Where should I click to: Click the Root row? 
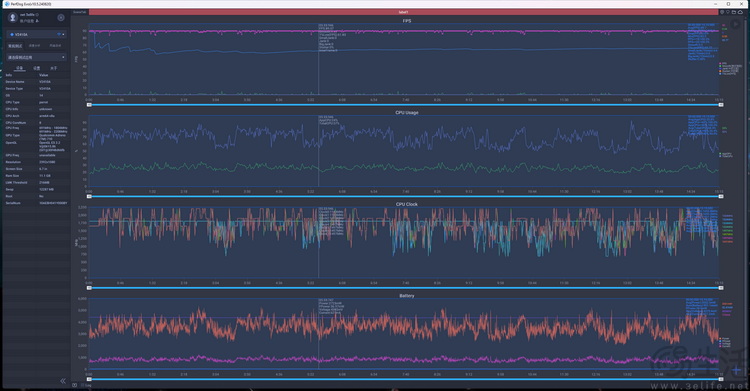[36, 196]
